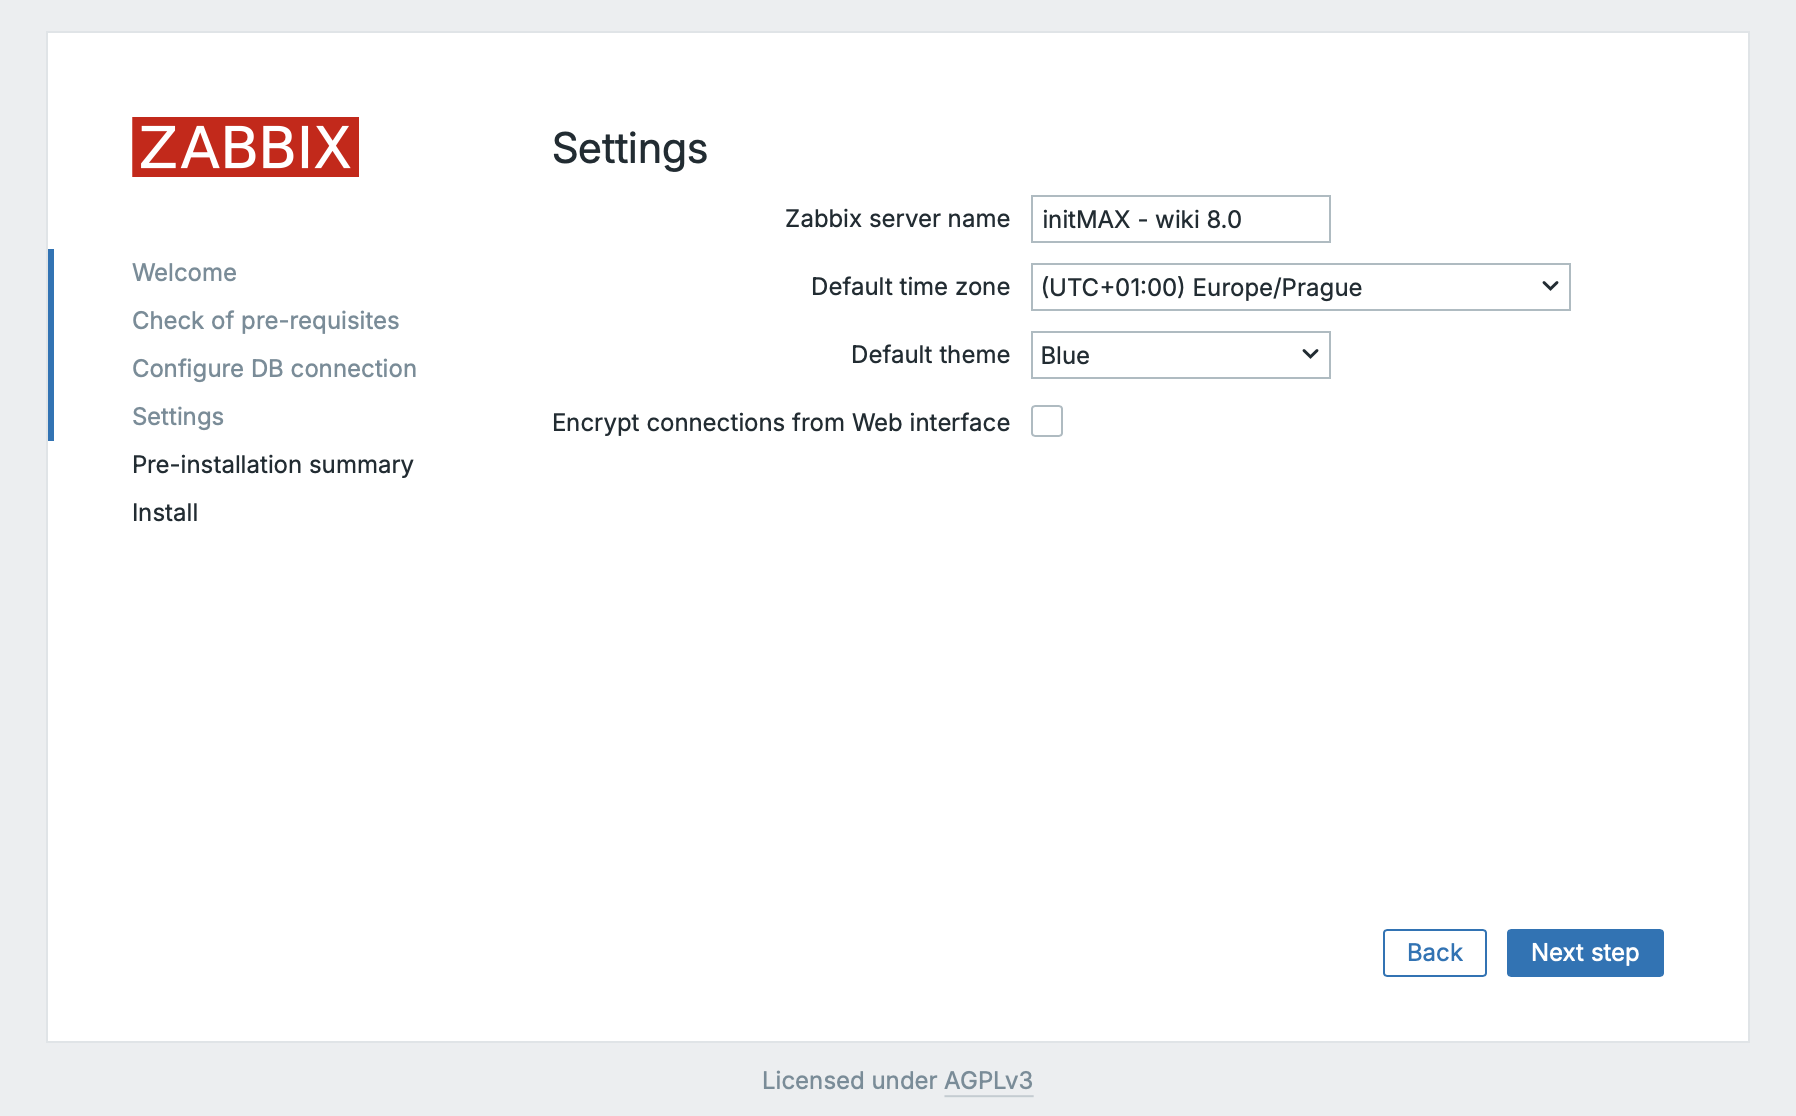Click Pre-installation summary in the step list
The image size is (1796, 1116).
coord(272,465)
